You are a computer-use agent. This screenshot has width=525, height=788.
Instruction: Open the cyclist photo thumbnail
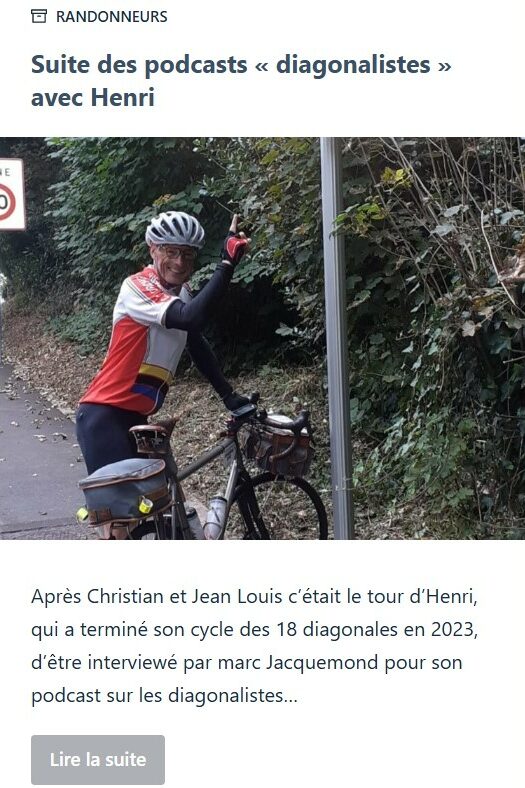(x=262, y=338)
